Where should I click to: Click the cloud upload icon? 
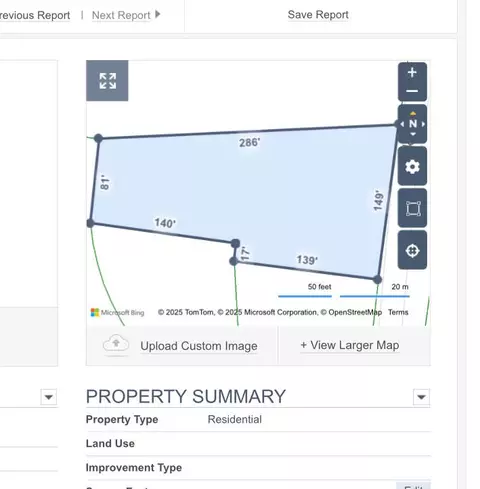click(116, 344)
